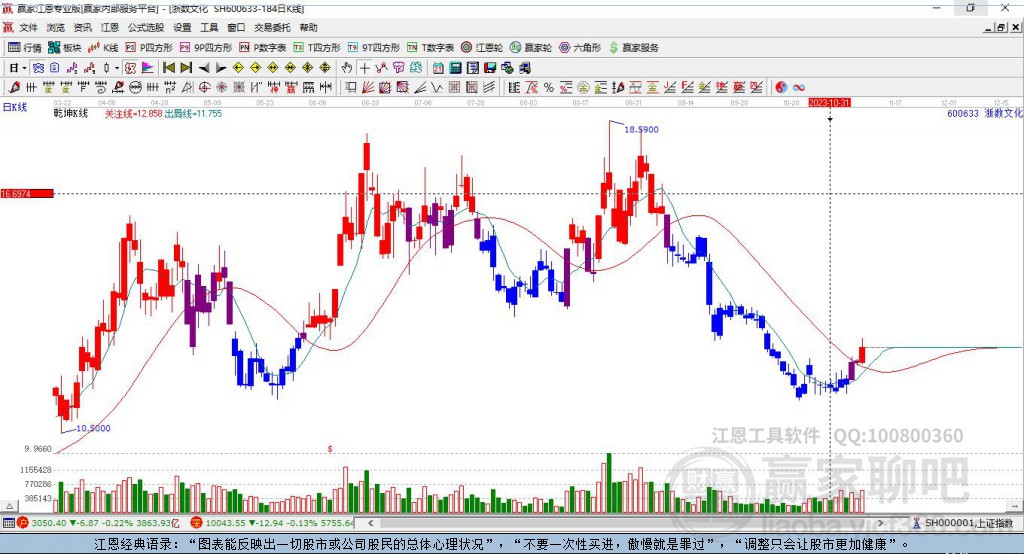Click the 沪 index 3050.40 status

point(98,523)
